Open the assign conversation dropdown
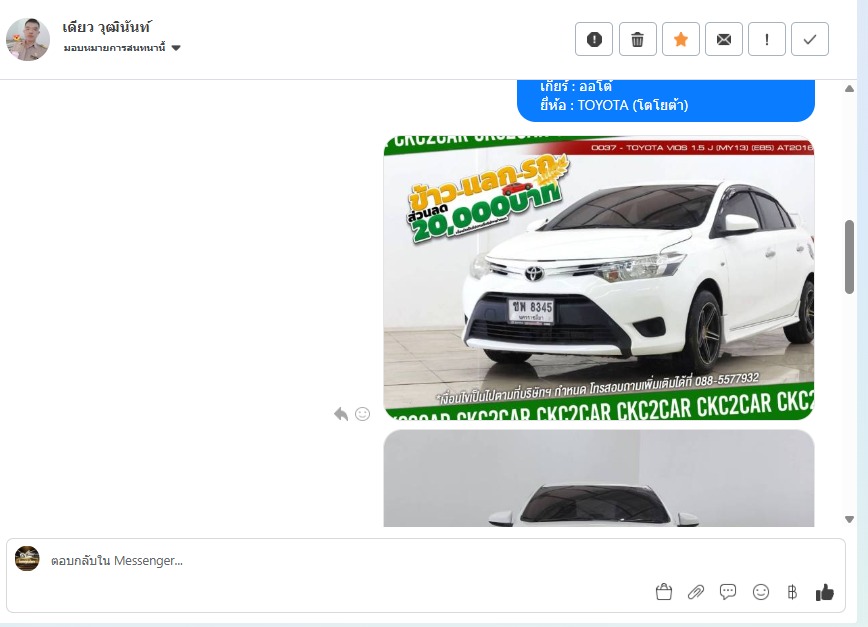The height and width of the screenshot is (627, 868). (114, 48)
